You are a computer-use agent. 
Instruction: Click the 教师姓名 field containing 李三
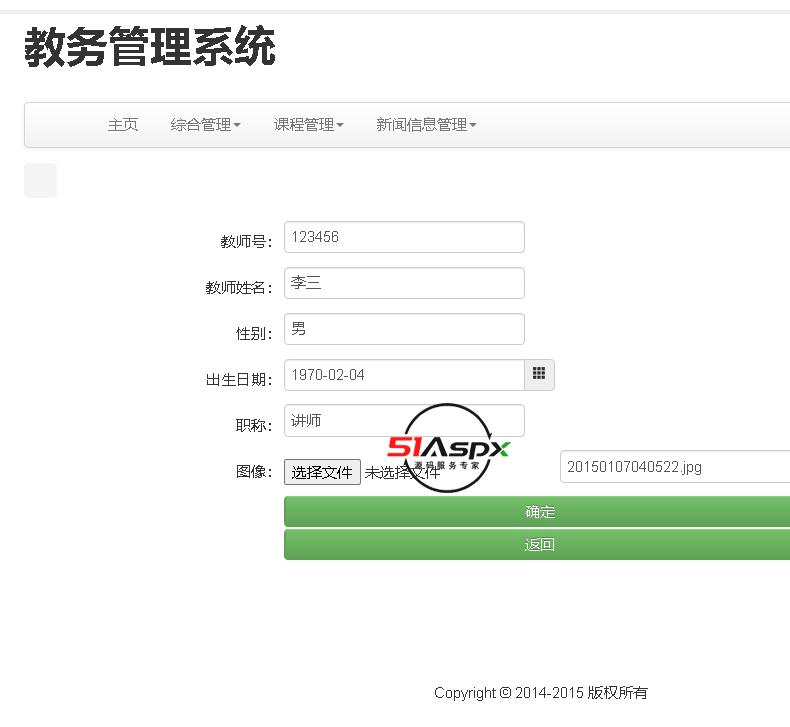click(404, 283)
